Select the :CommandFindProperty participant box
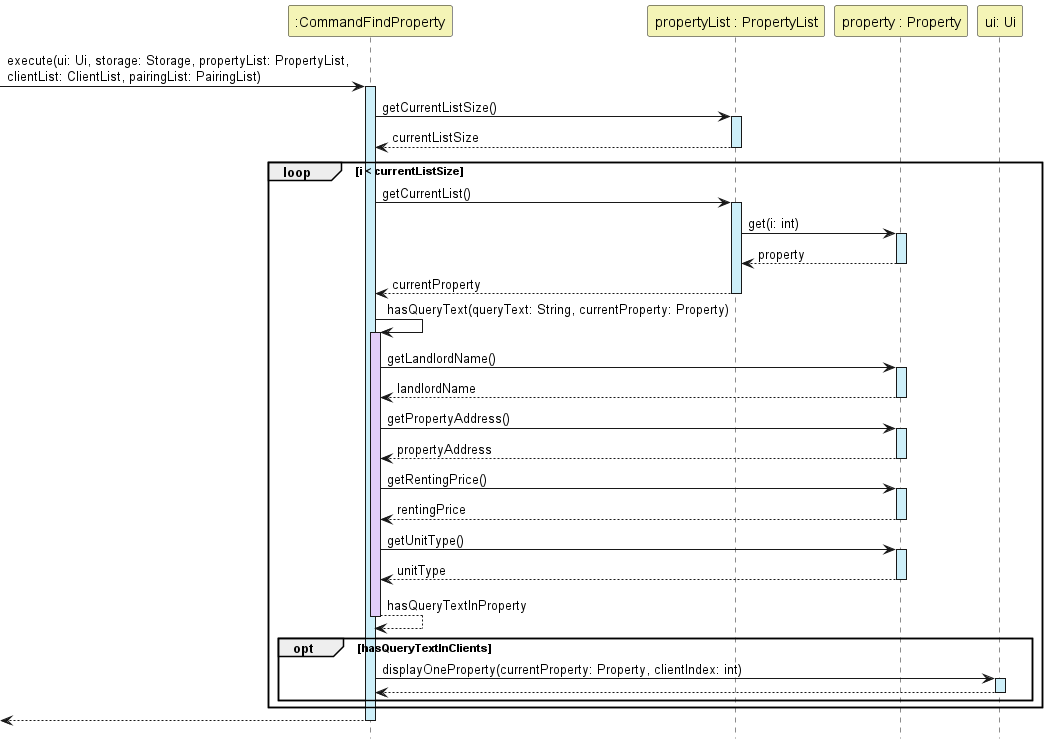Screen dimensions: 1047x744 point(370,21)
